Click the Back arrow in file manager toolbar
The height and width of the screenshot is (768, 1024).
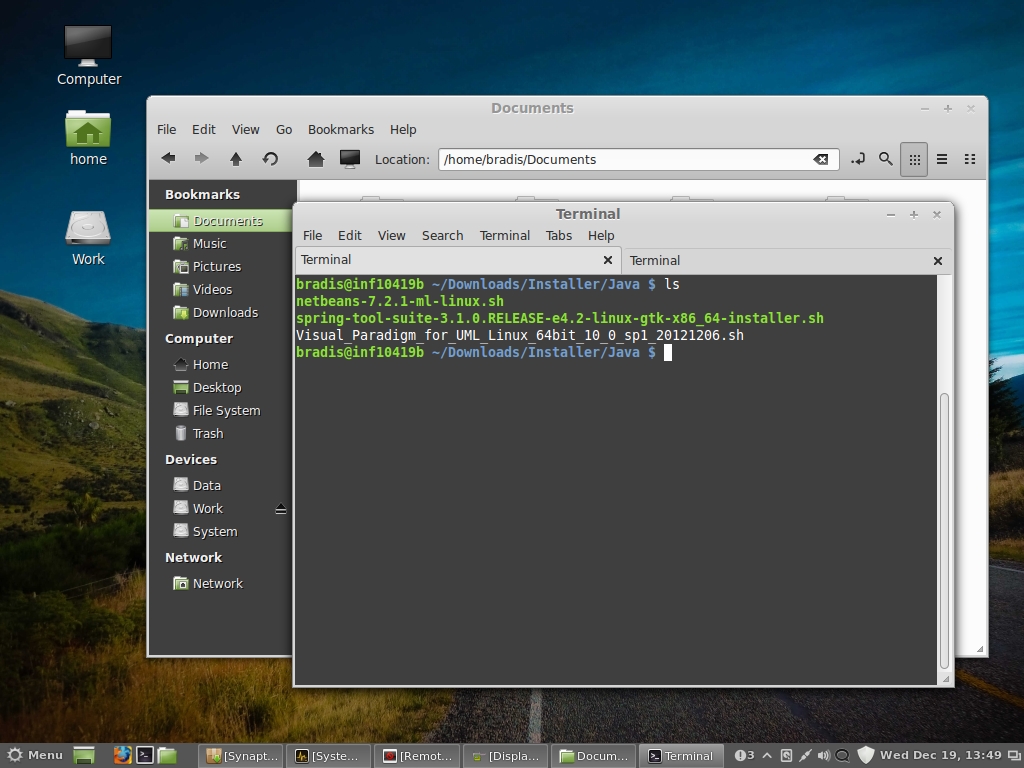click(x=168, y=159)
